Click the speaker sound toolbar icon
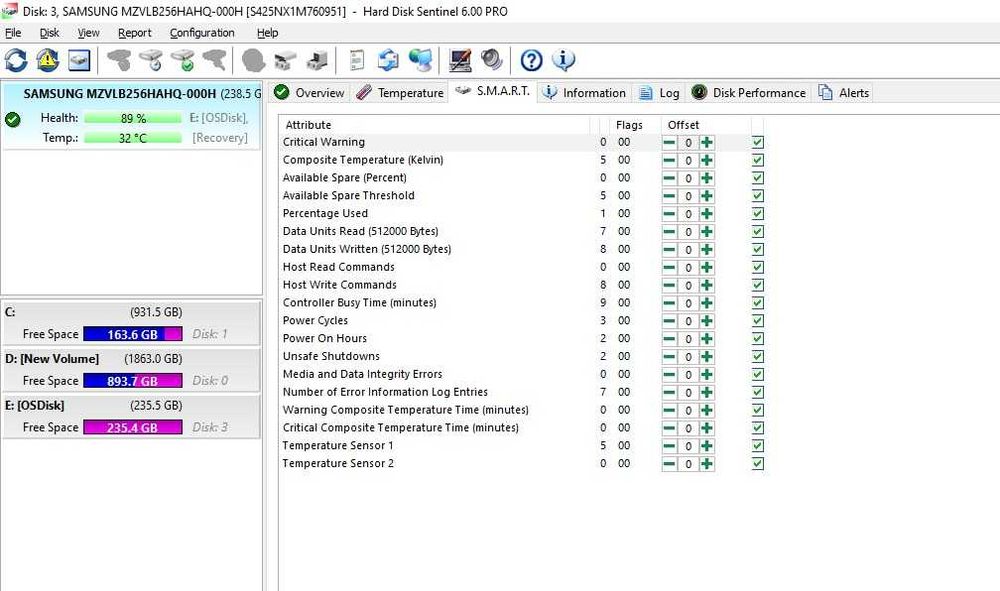1000x591 pixels. click(x=492, y=61)
